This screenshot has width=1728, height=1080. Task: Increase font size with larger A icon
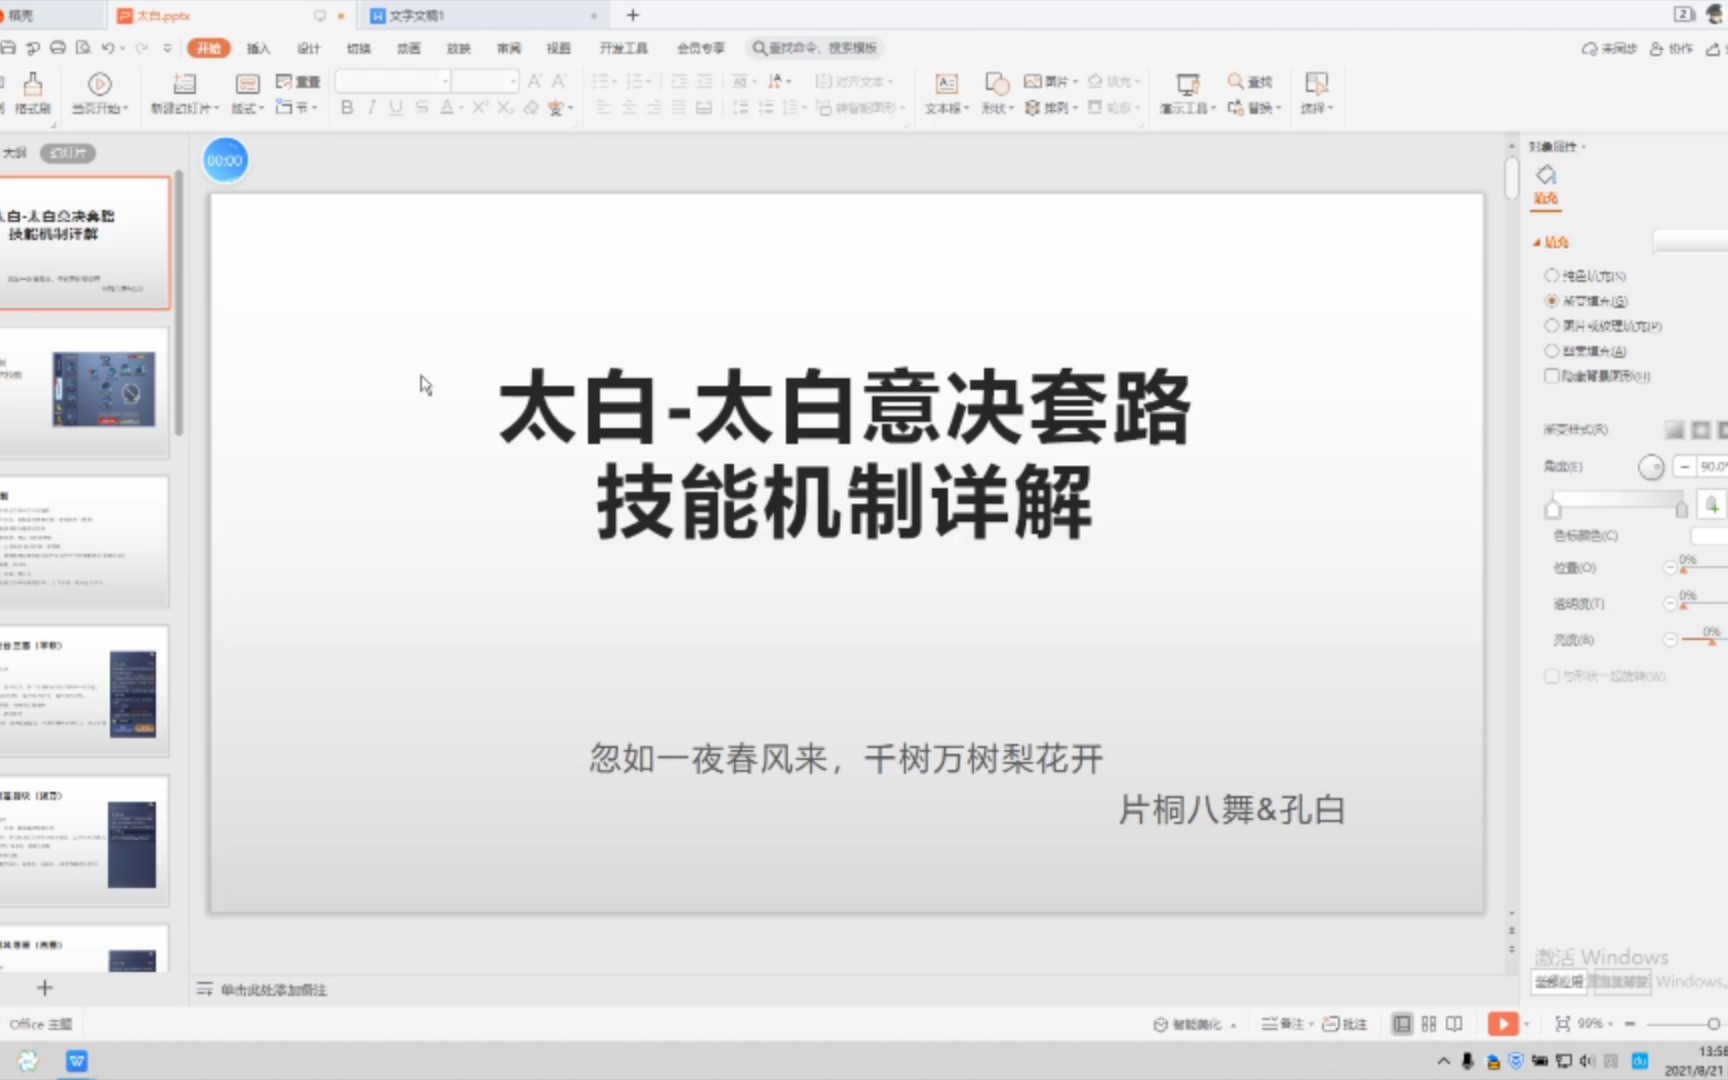[535, 81]
